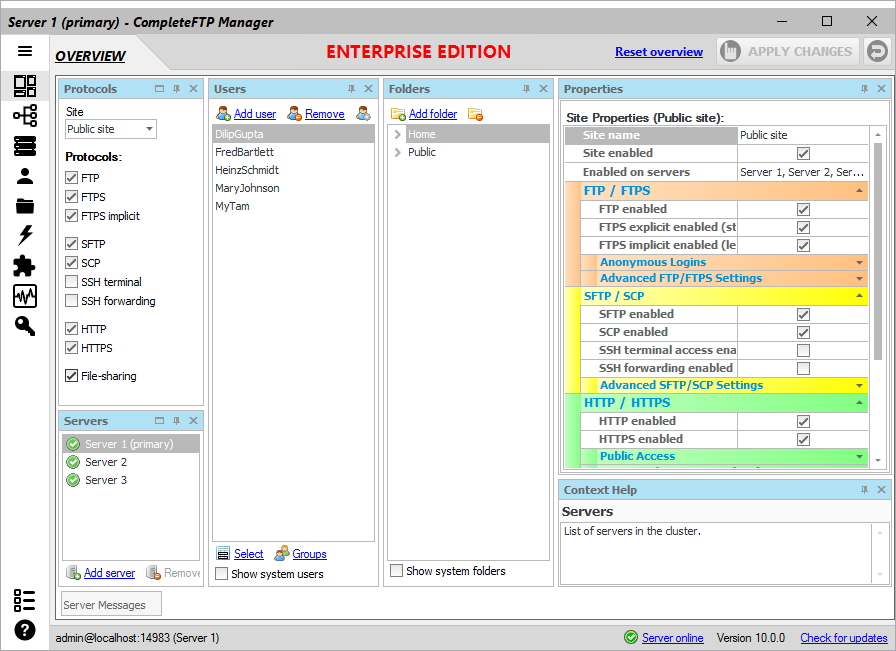The image size is (896, 651).
Task: Select the servers cluster icon in the sidebar
Action: pos(25,116)
